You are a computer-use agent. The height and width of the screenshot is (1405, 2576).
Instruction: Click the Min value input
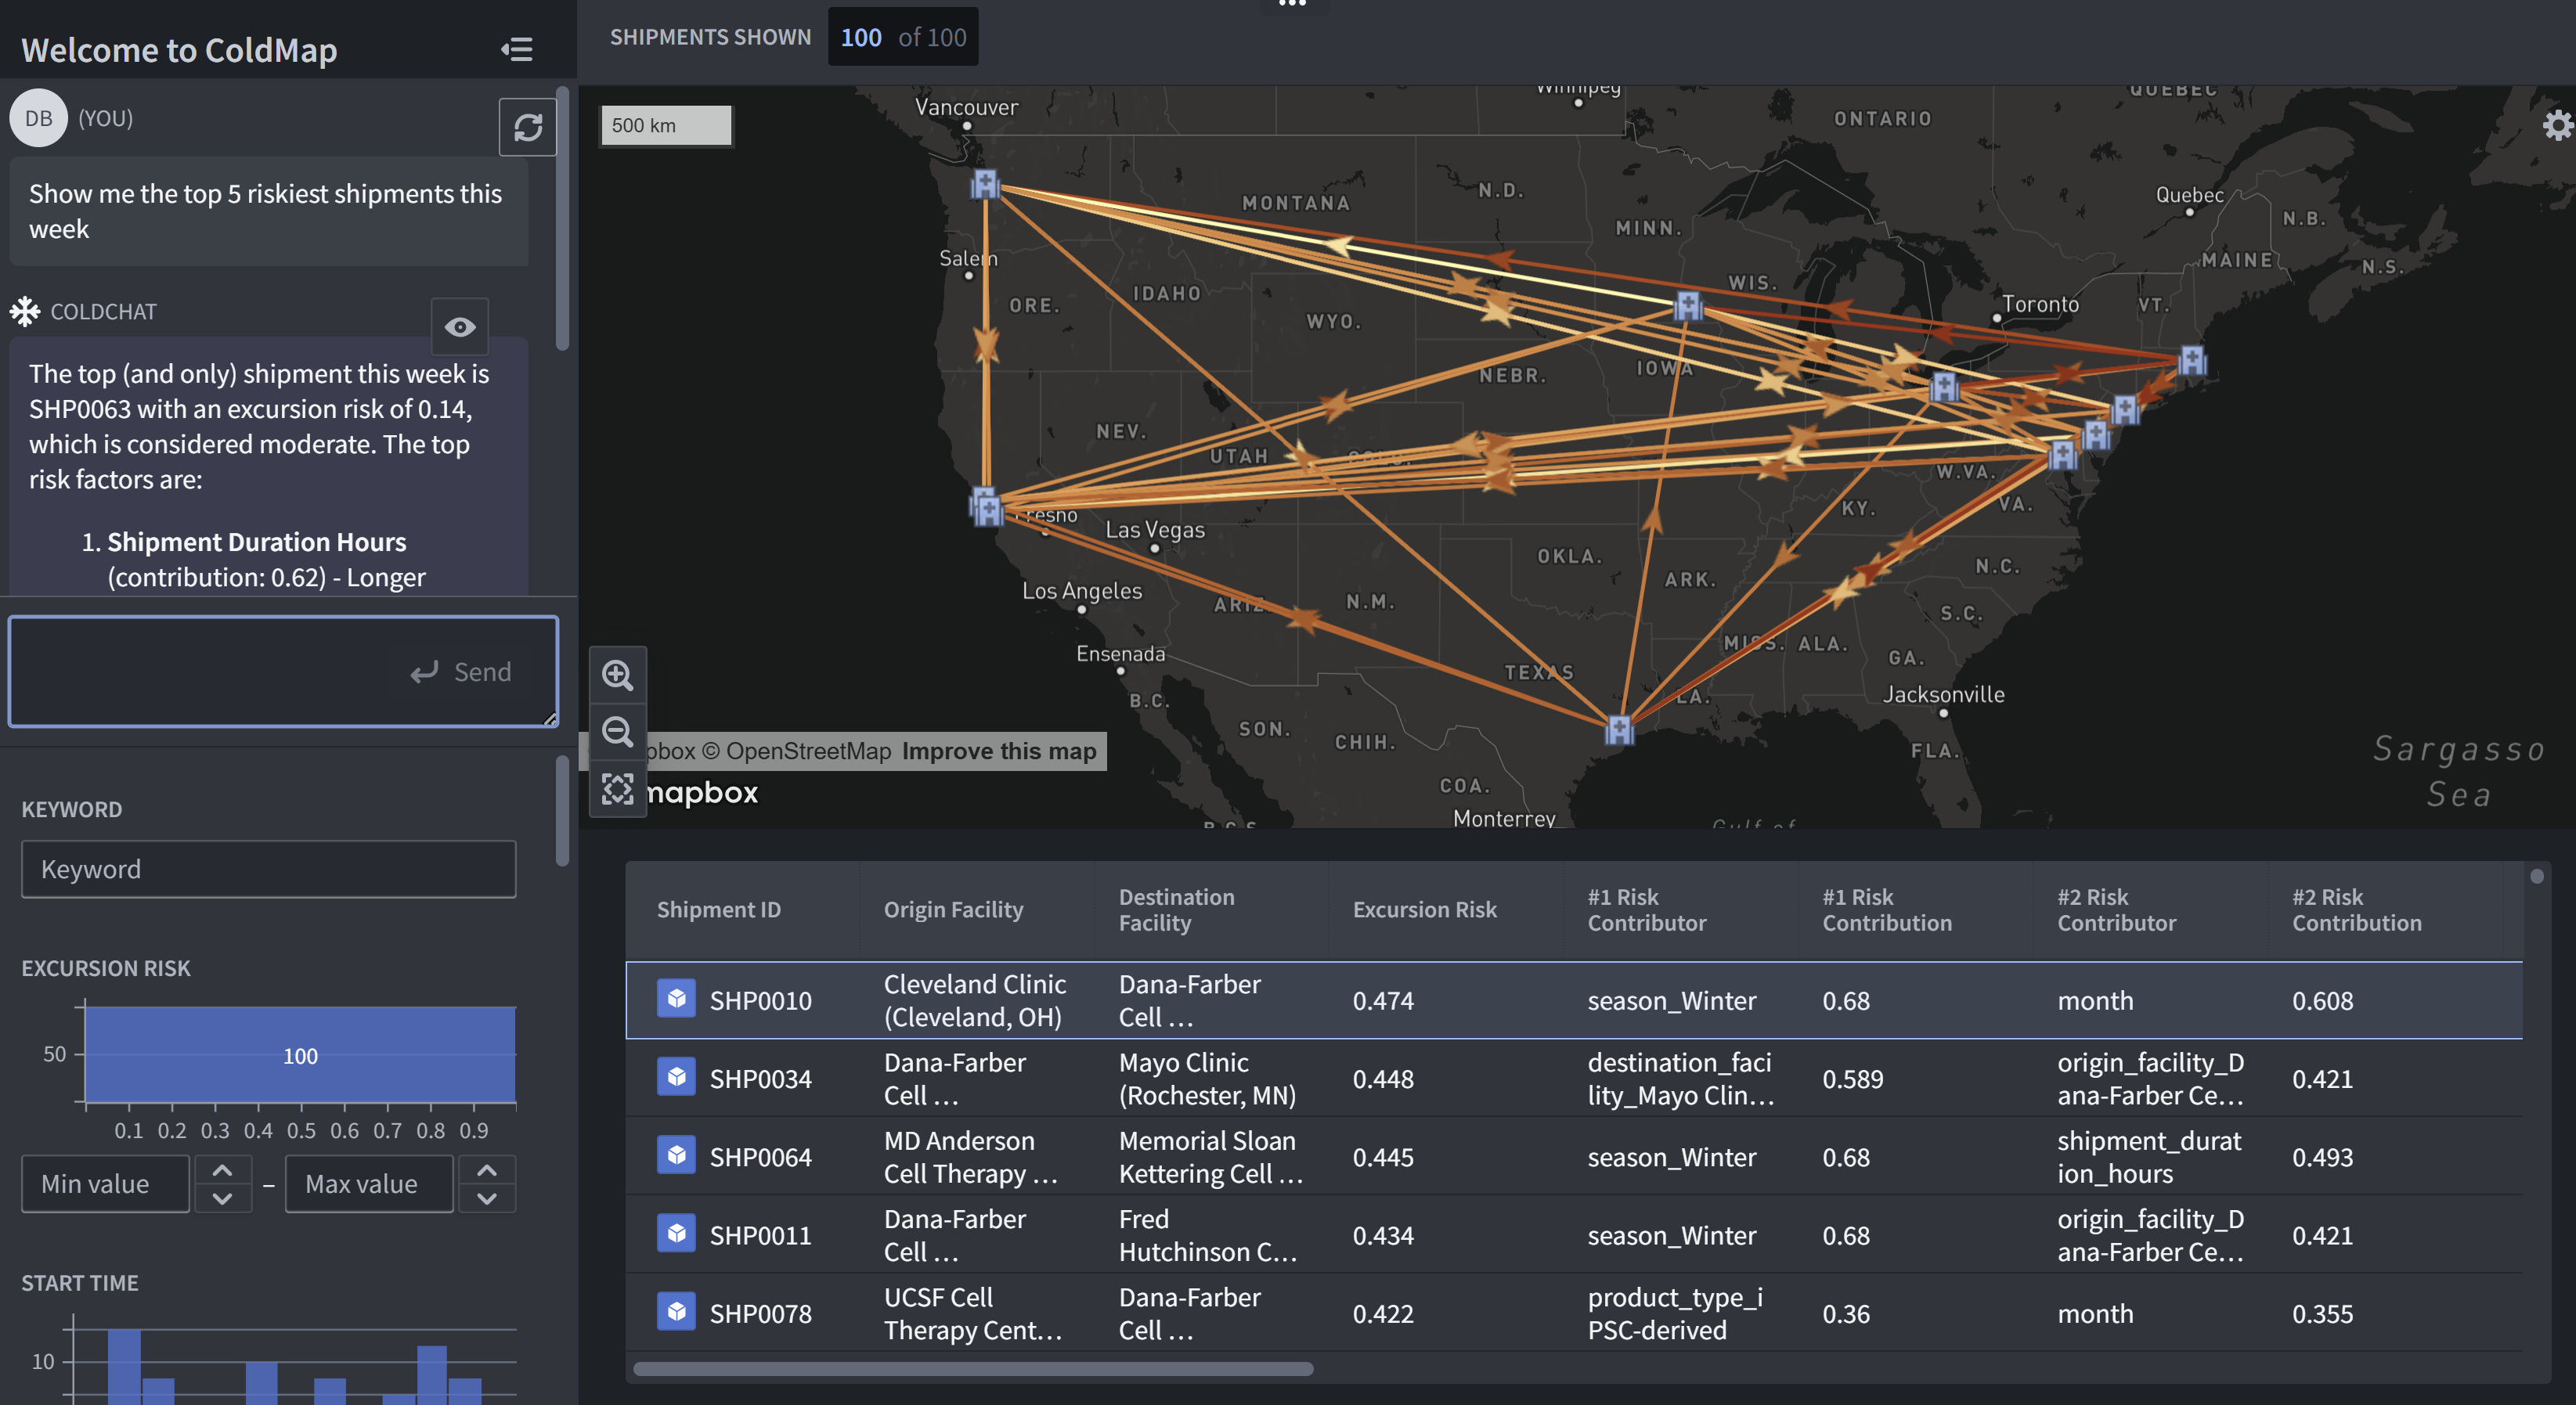(106, 1184)
